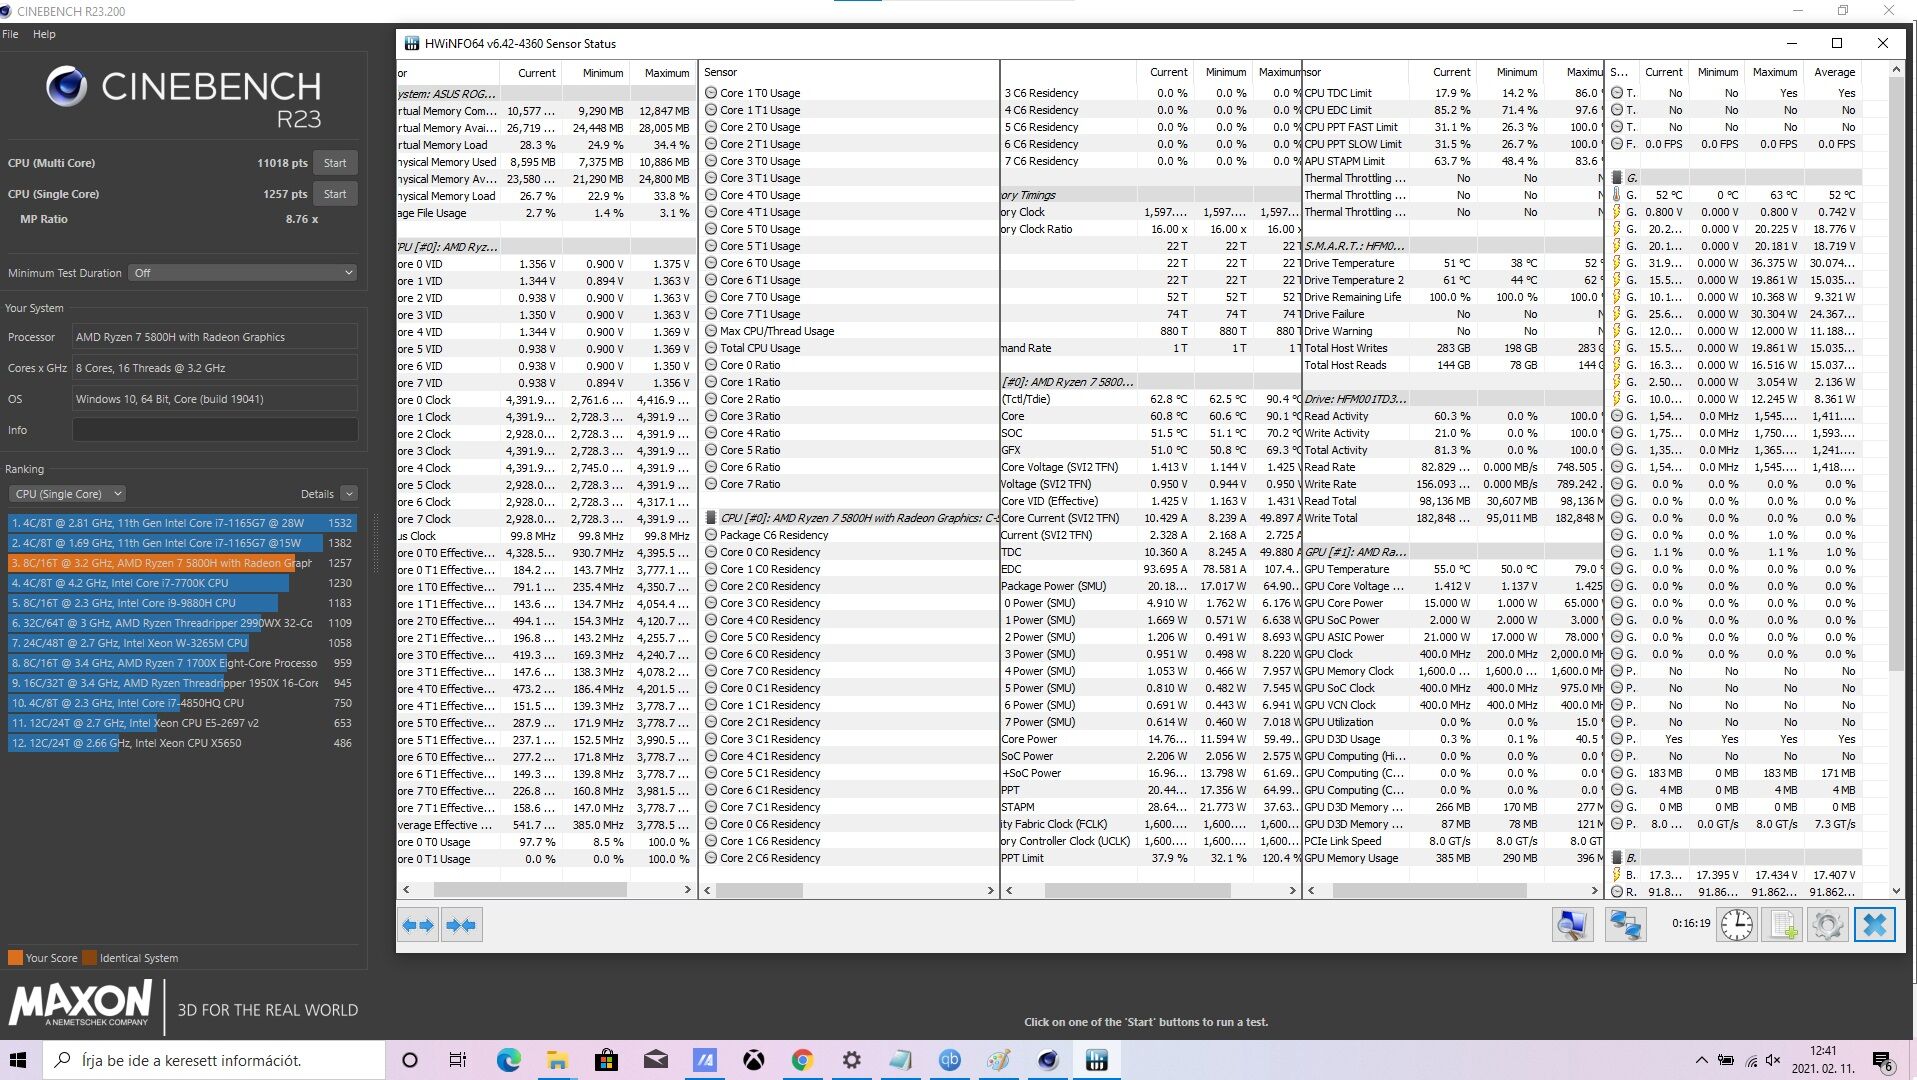Open the Minimum Test Duration dropdown
This screenshot has height=1080, width=1917.
[243, 273]
